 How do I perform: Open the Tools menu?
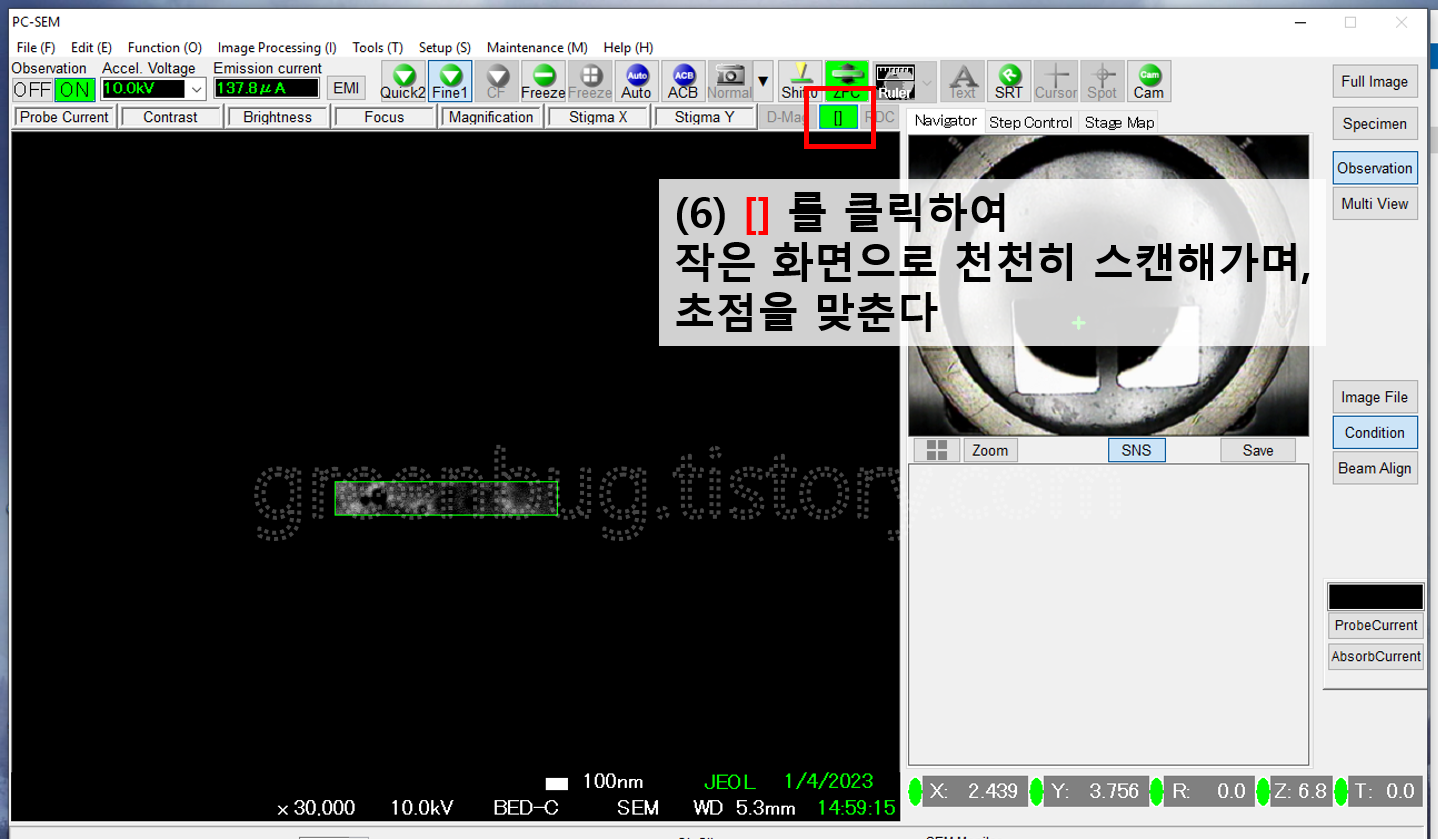pos(378,47)
